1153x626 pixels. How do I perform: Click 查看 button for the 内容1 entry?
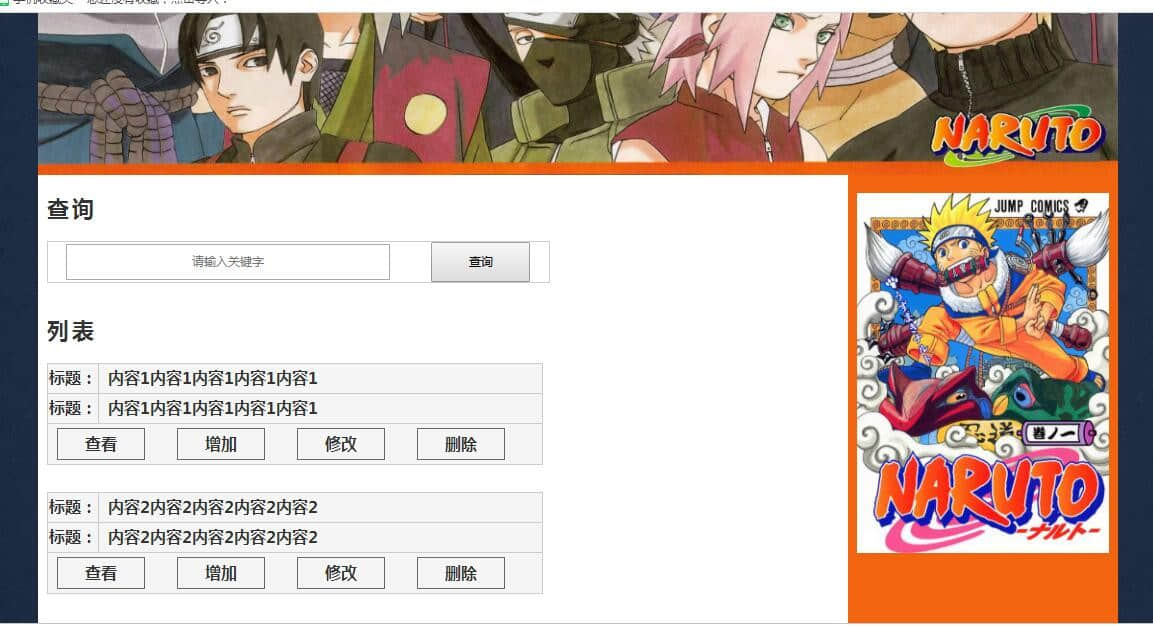click(101, 444)
